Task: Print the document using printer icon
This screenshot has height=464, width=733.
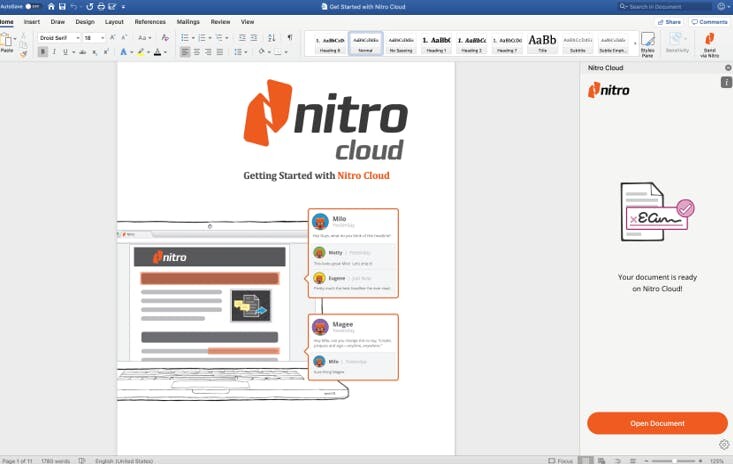Action: tap(101, 7)
